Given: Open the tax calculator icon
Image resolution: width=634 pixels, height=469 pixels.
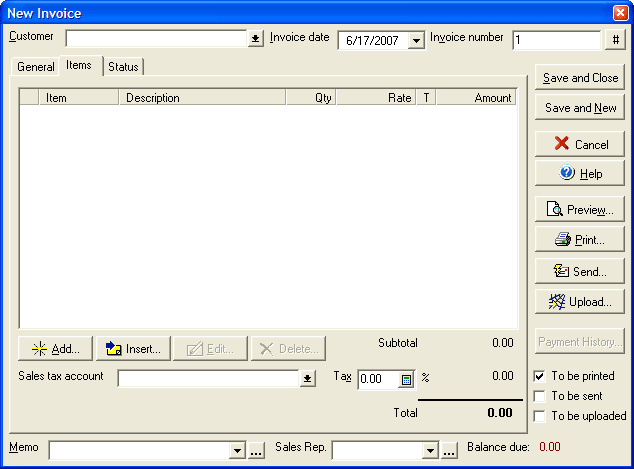Looking at the screenshot, I should tap(407, 380).
